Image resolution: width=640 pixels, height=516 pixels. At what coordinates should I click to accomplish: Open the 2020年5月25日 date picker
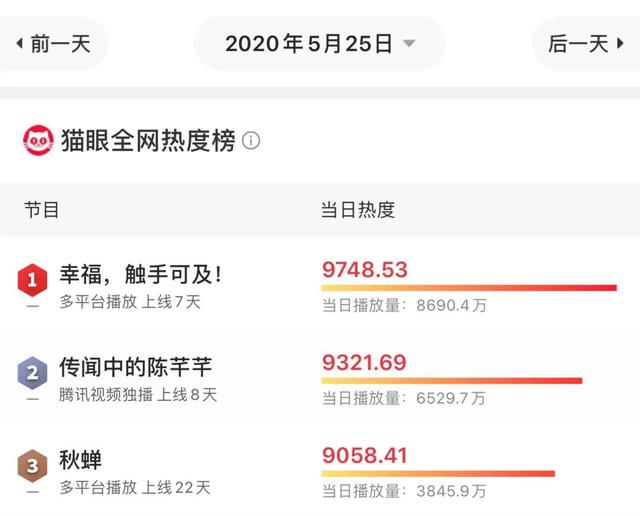(320, 43)
